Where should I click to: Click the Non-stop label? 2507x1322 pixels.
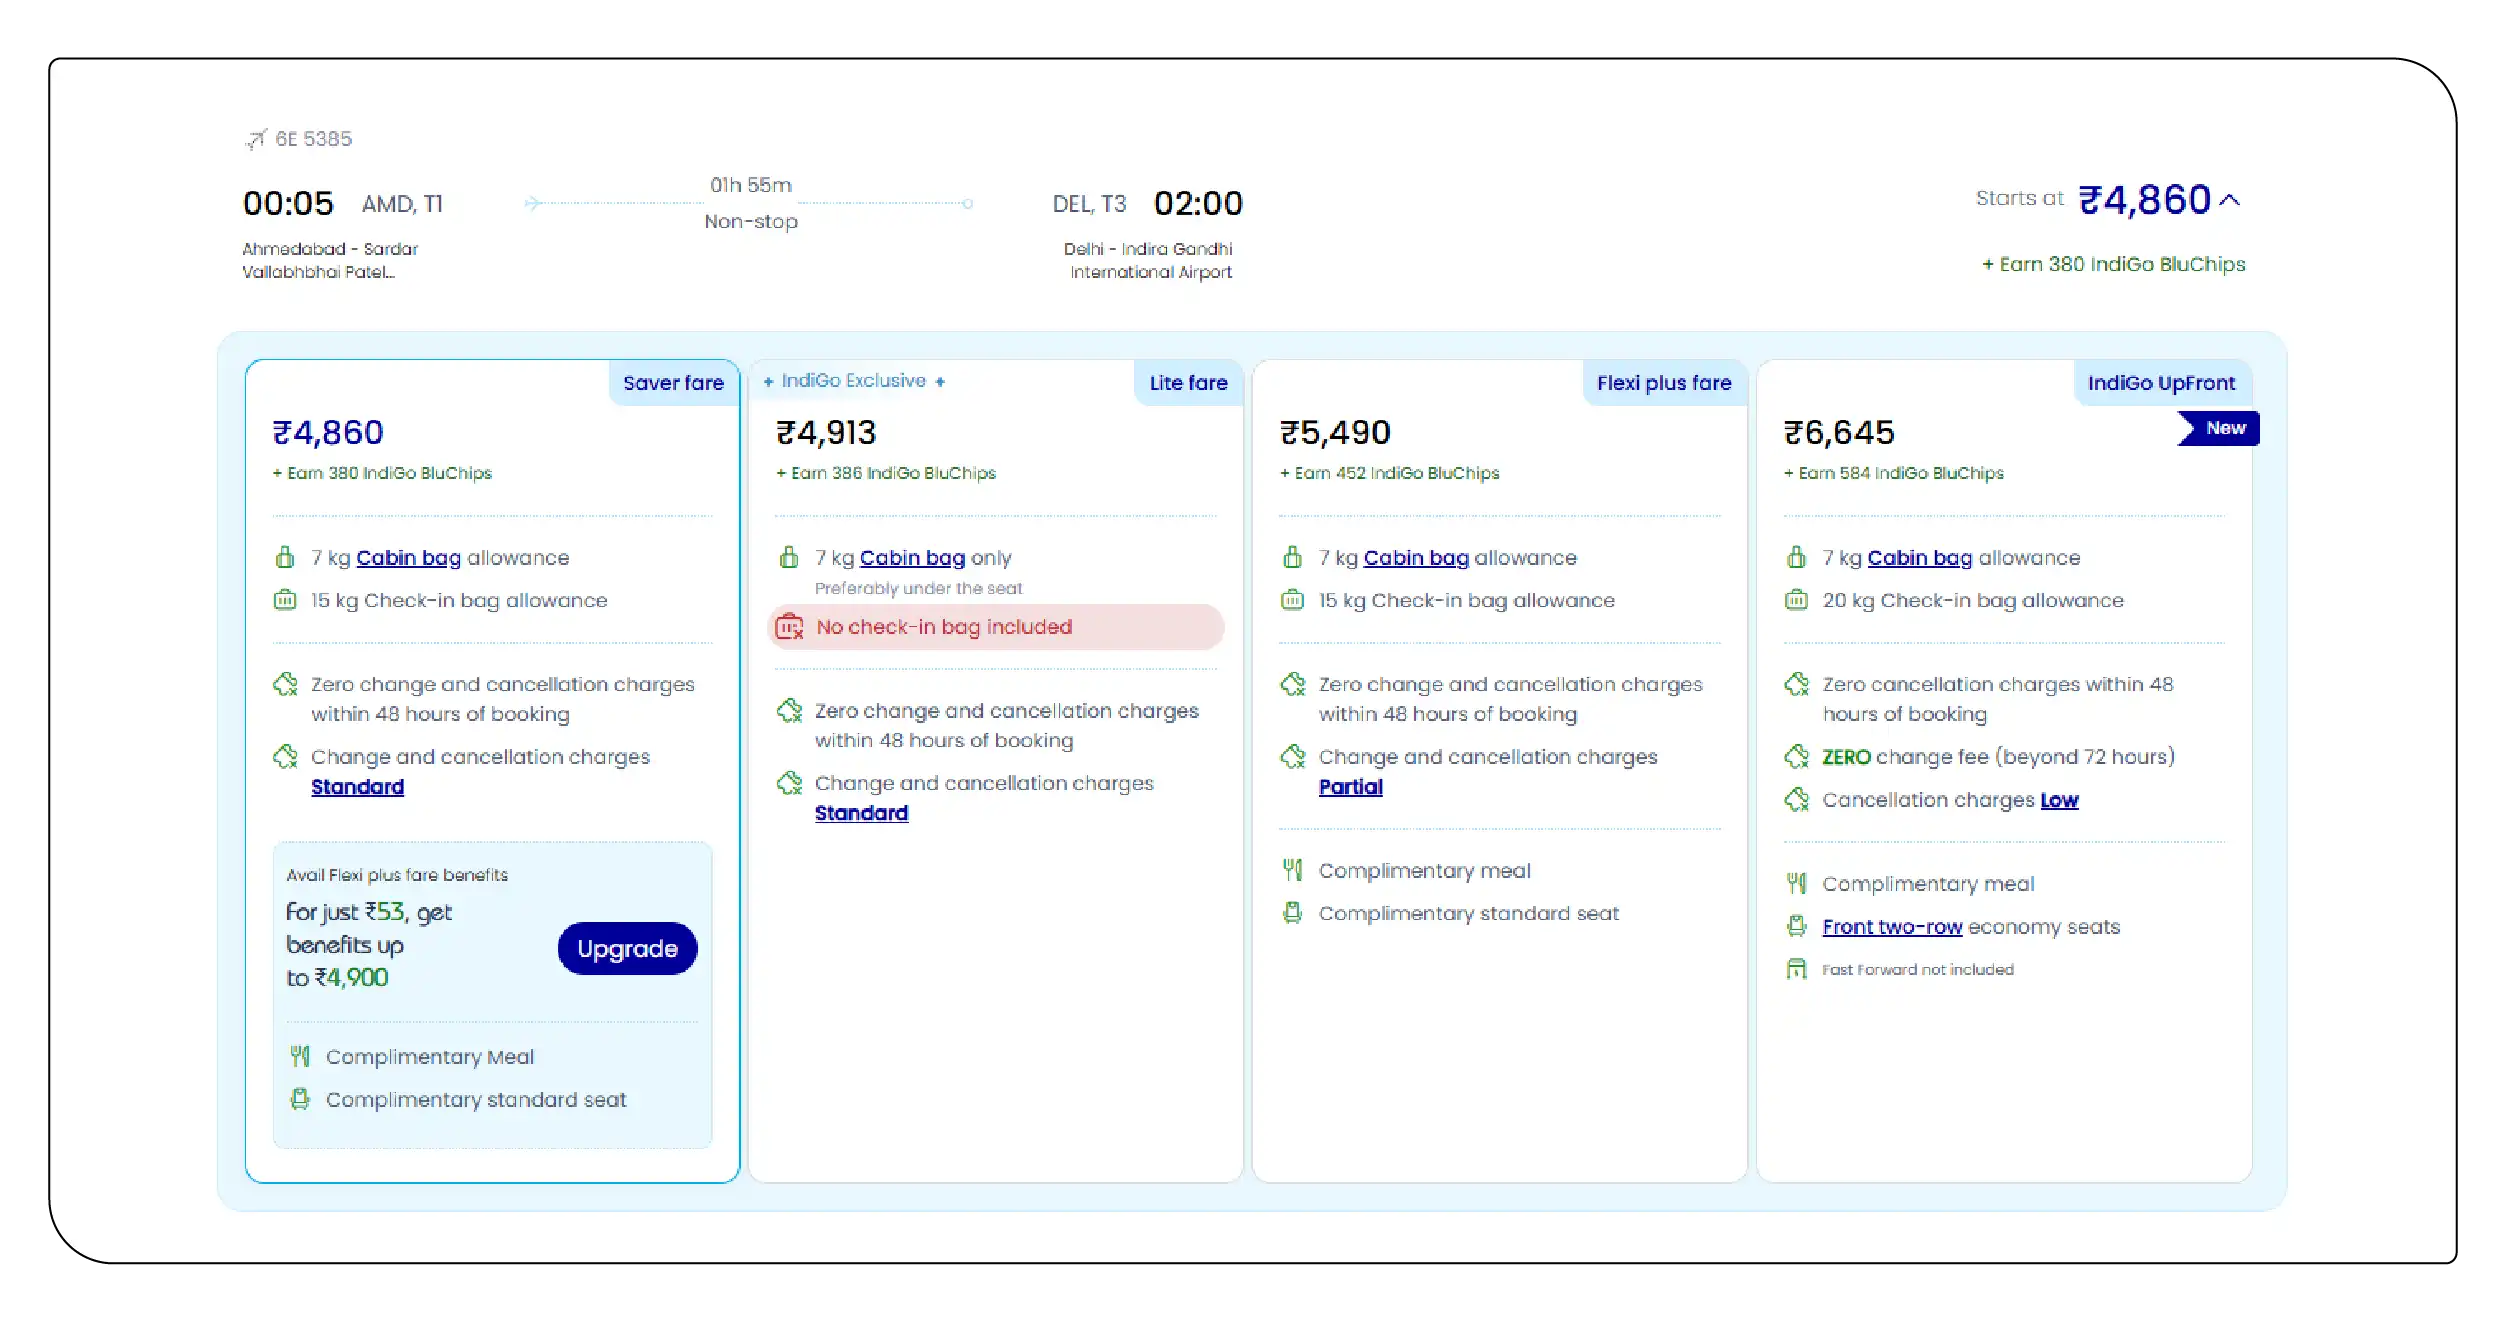click(x=751, y=222)
